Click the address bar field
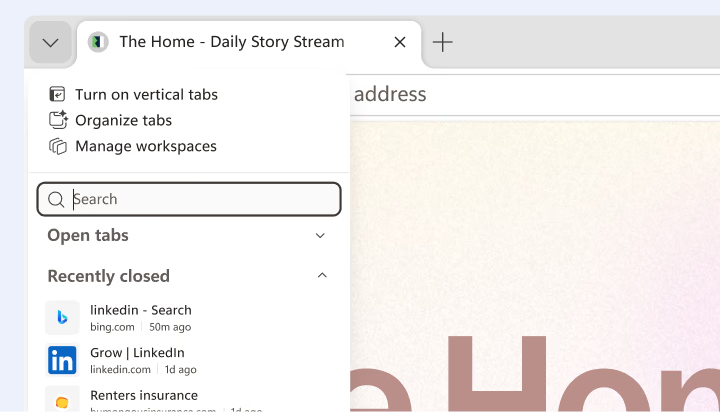Viewport: 720px width, 412px height. (x=535, y=95)
